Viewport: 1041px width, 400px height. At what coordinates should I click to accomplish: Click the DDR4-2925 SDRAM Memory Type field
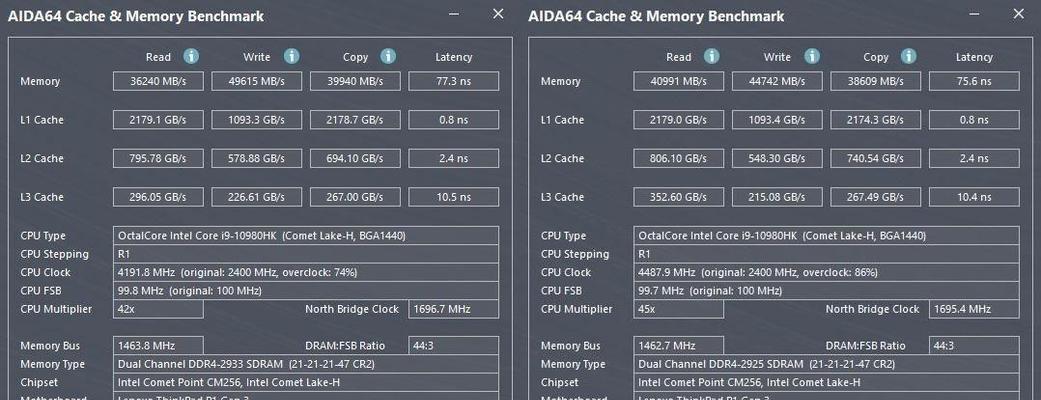click(x=827, y=364)
